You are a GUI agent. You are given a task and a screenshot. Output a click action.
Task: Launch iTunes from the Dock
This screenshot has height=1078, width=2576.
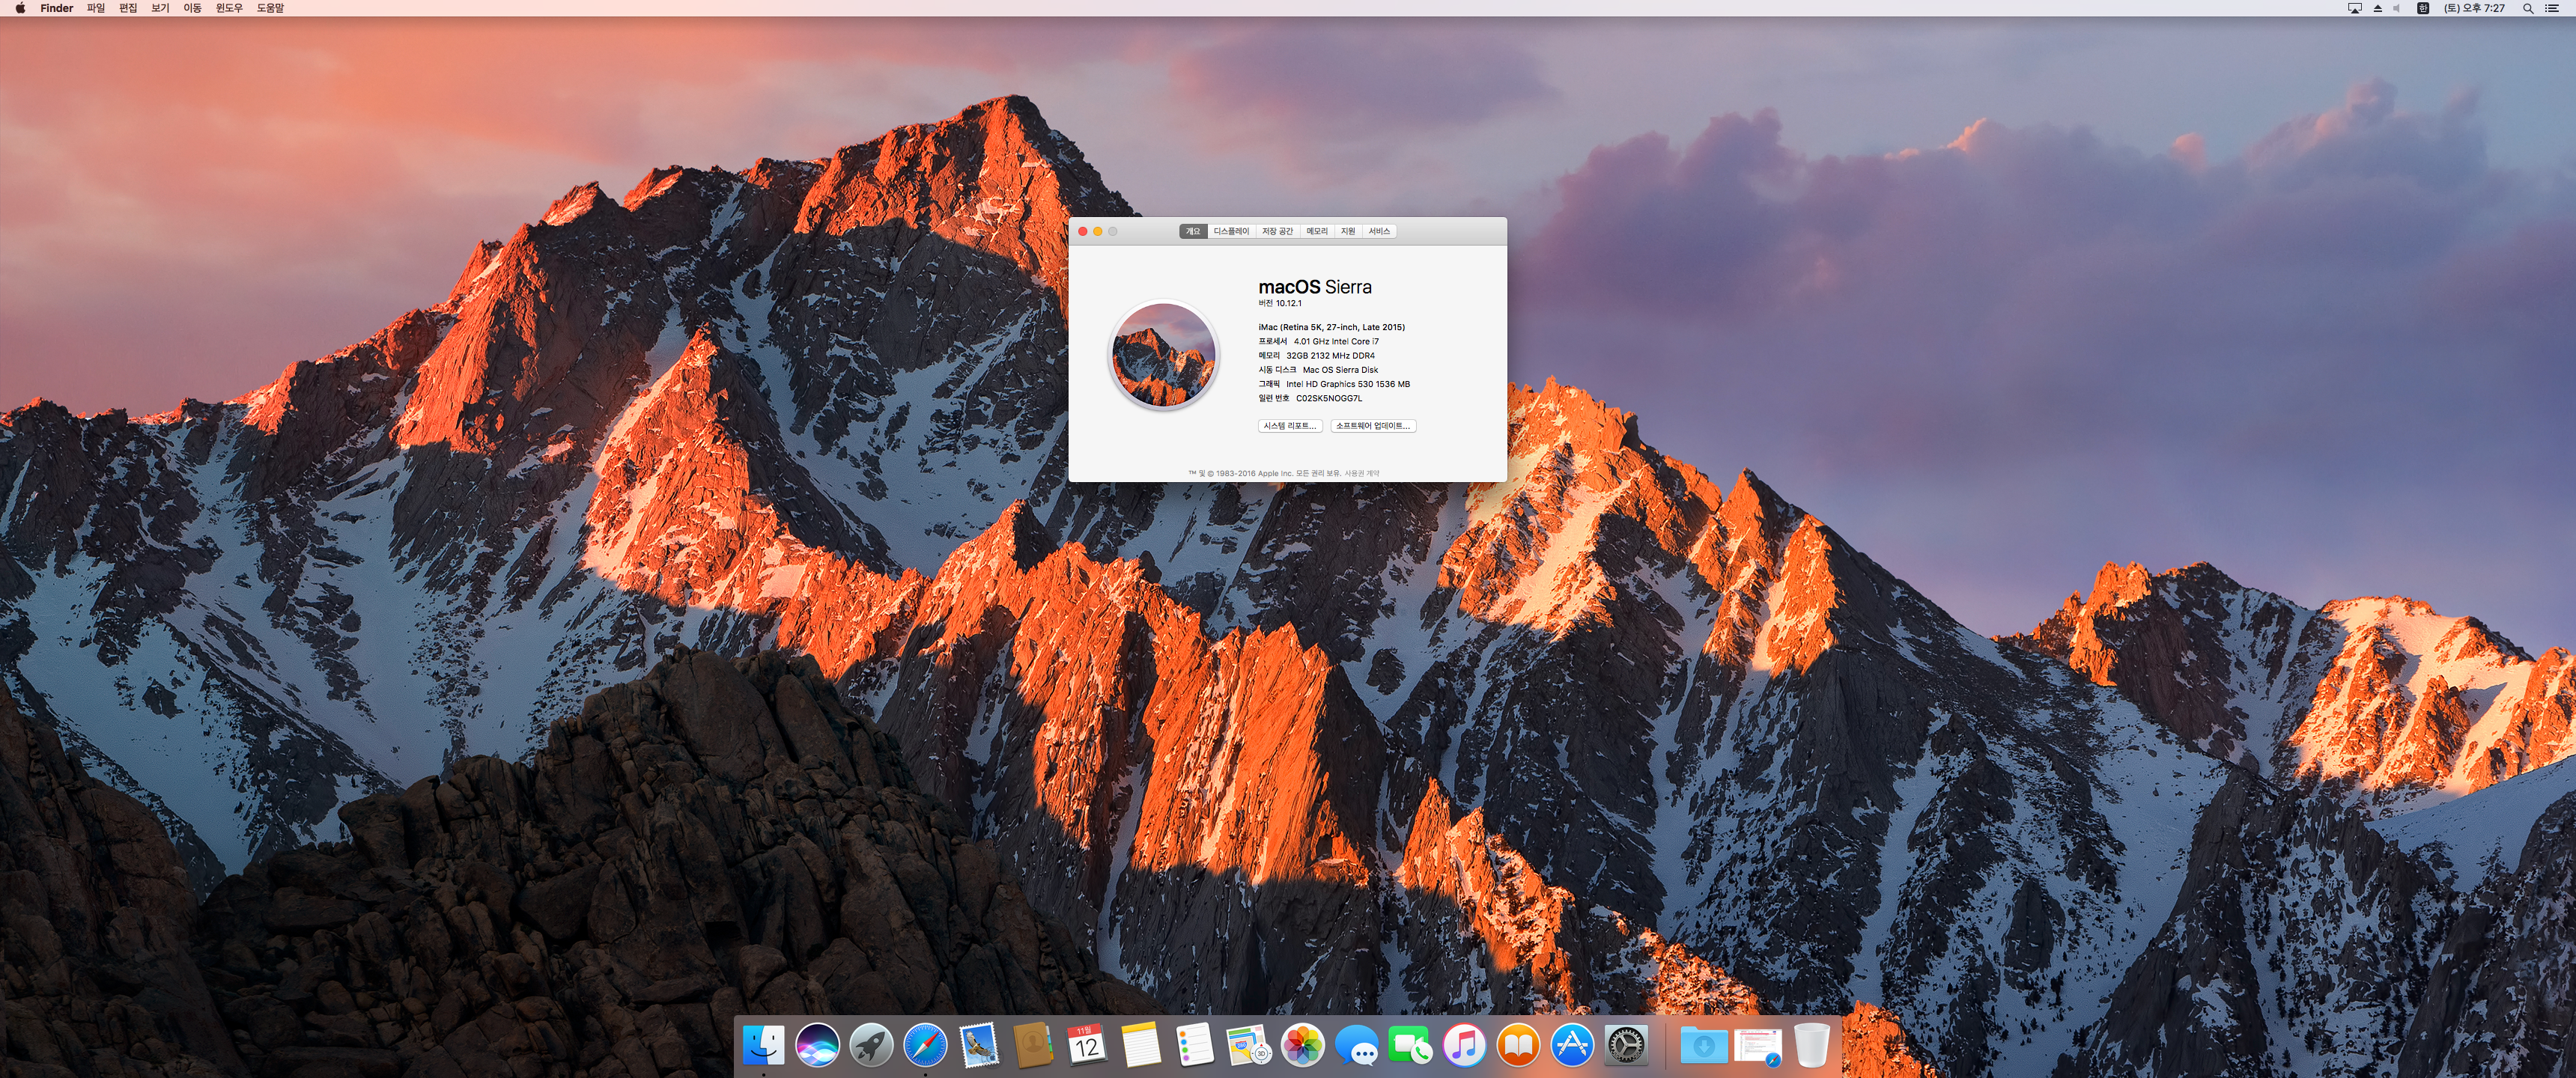1465,1046
